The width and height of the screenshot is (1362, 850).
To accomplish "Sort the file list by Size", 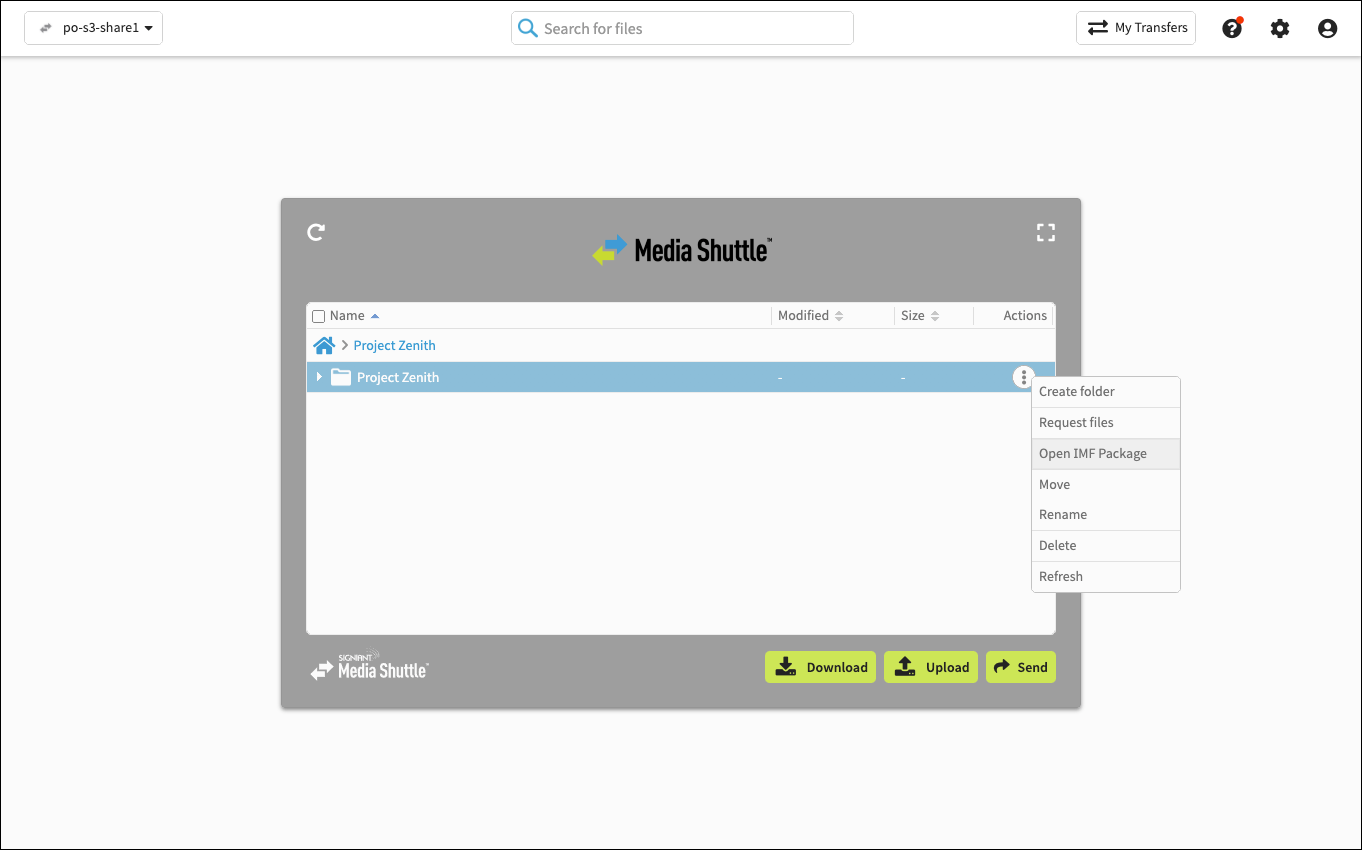I will click(920, 316).
